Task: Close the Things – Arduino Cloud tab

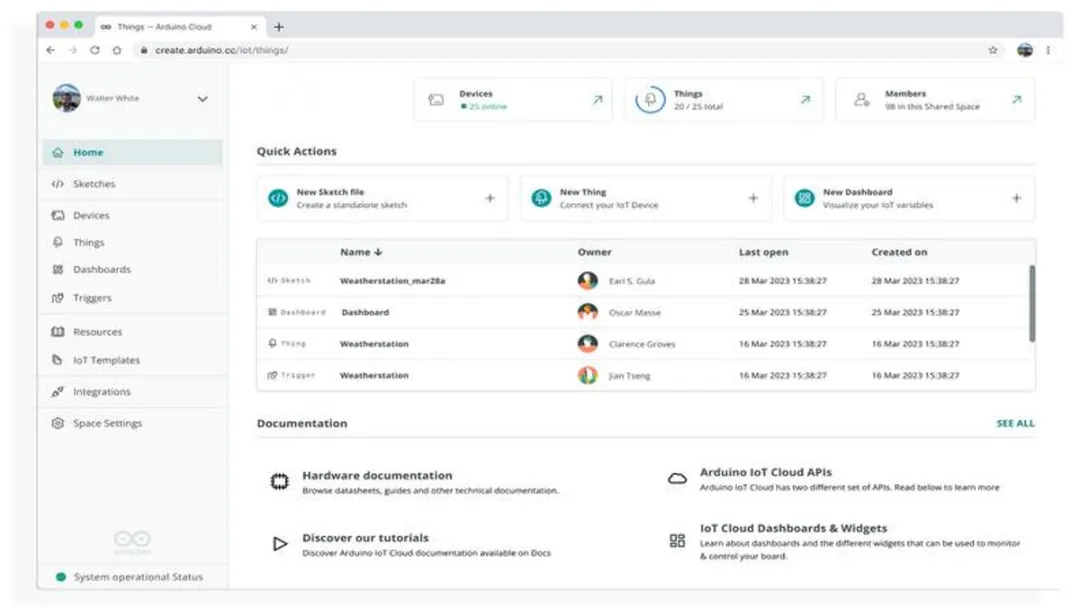Action: click(x=253, y=27)
